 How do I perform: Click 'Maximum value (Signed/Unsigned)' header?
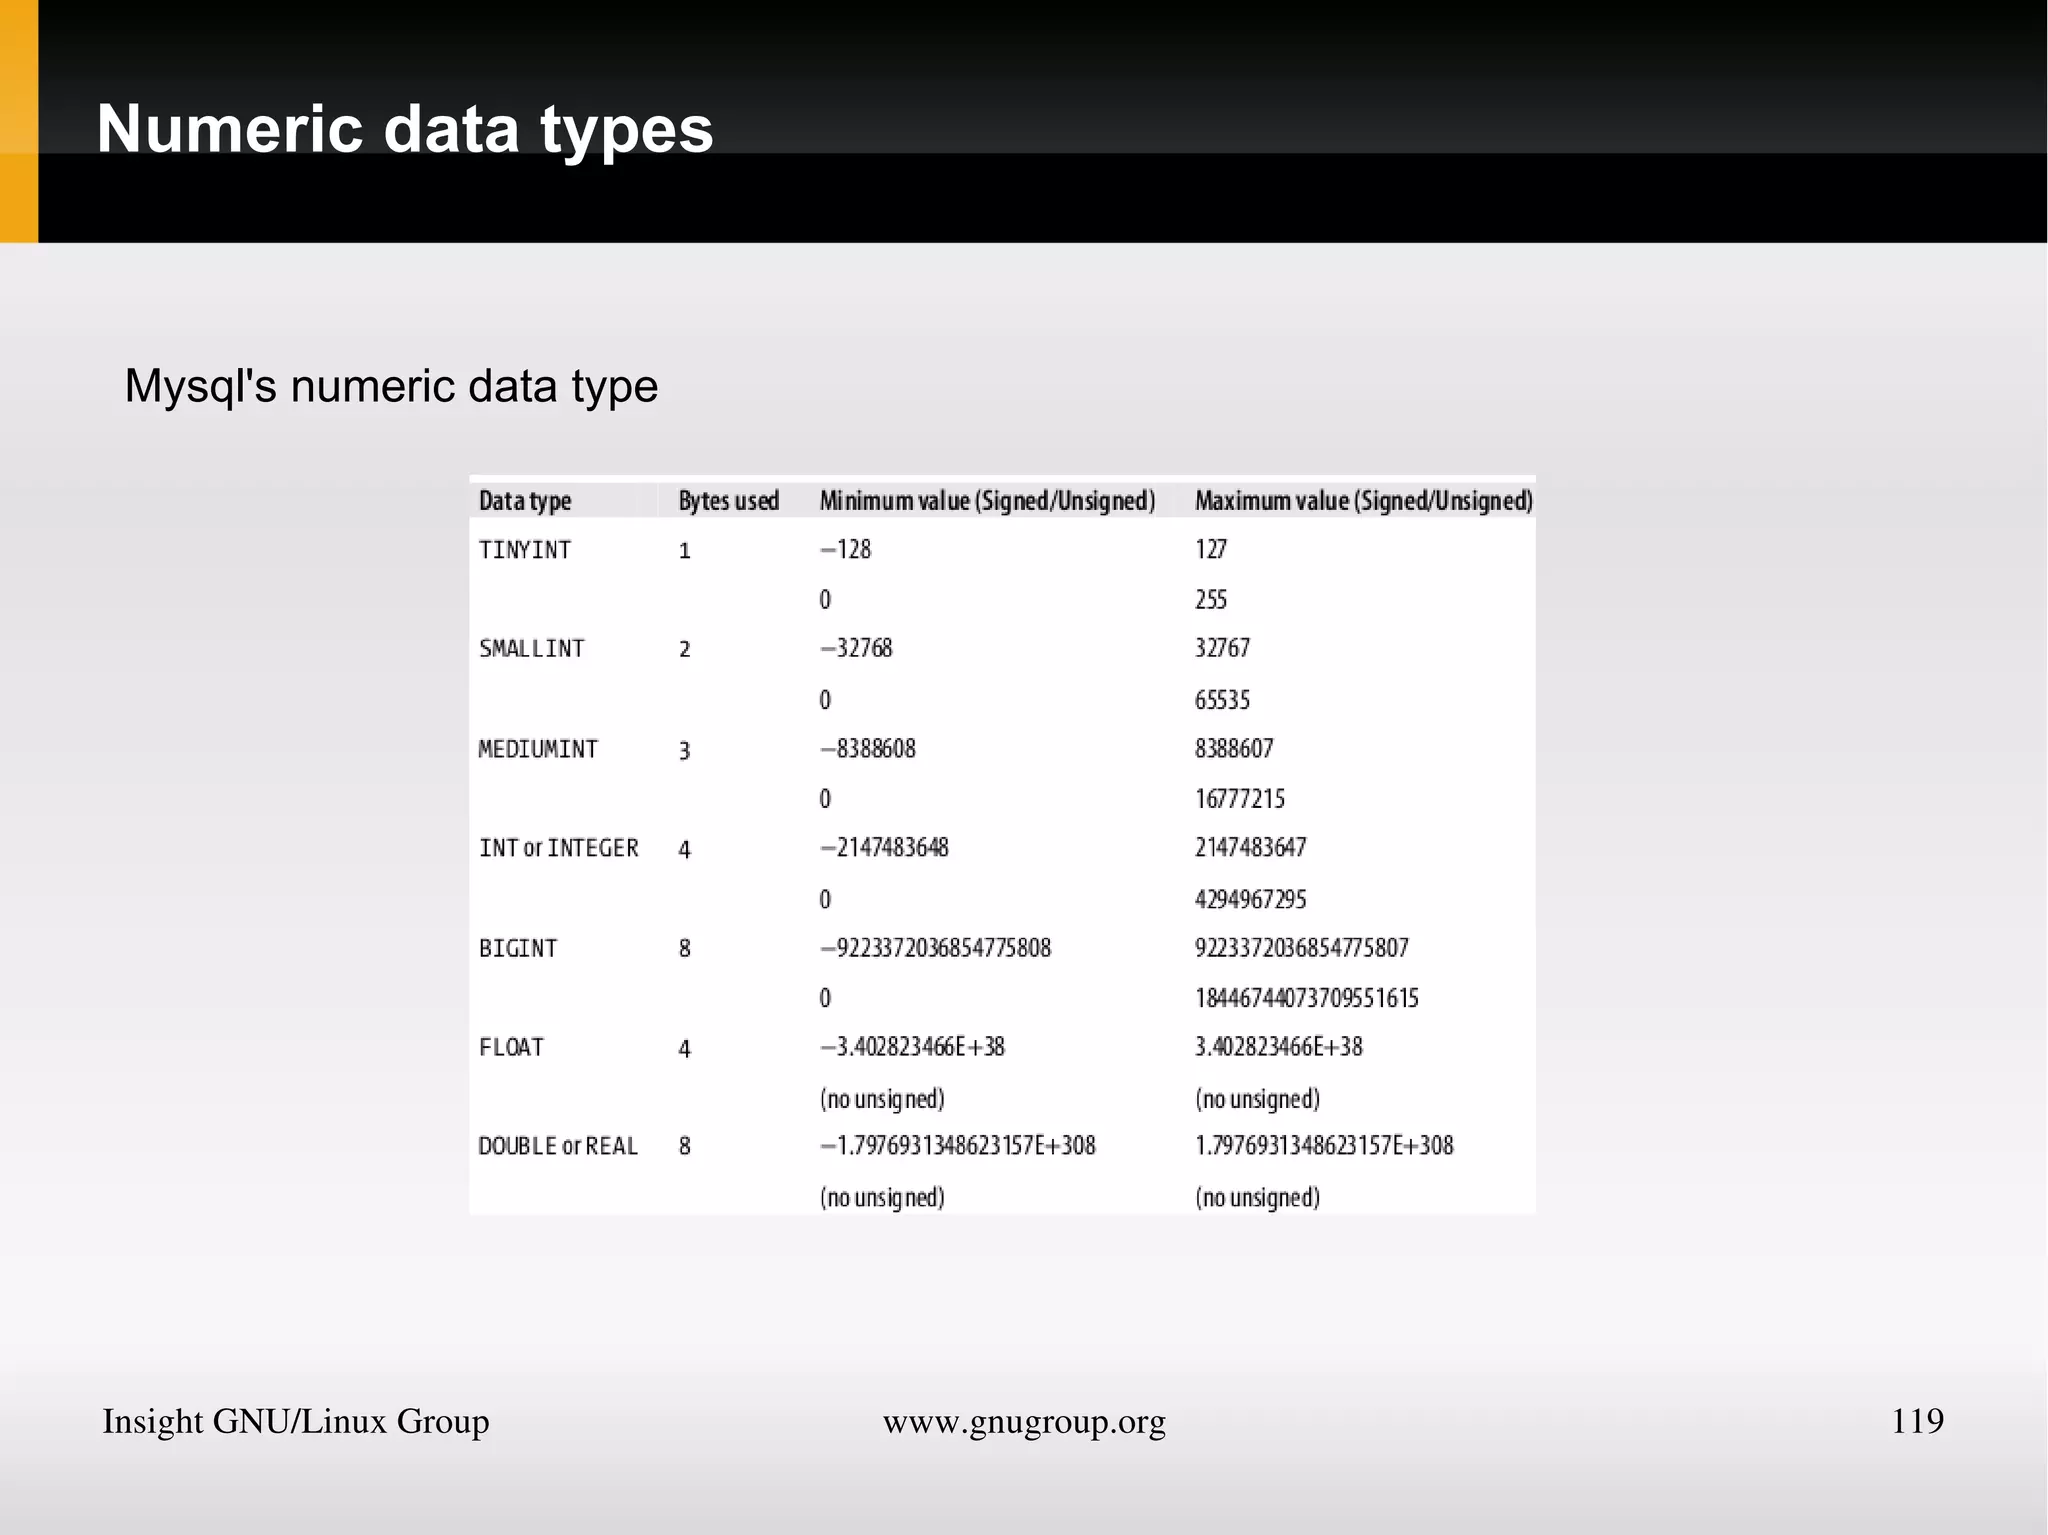point(1363,501)
